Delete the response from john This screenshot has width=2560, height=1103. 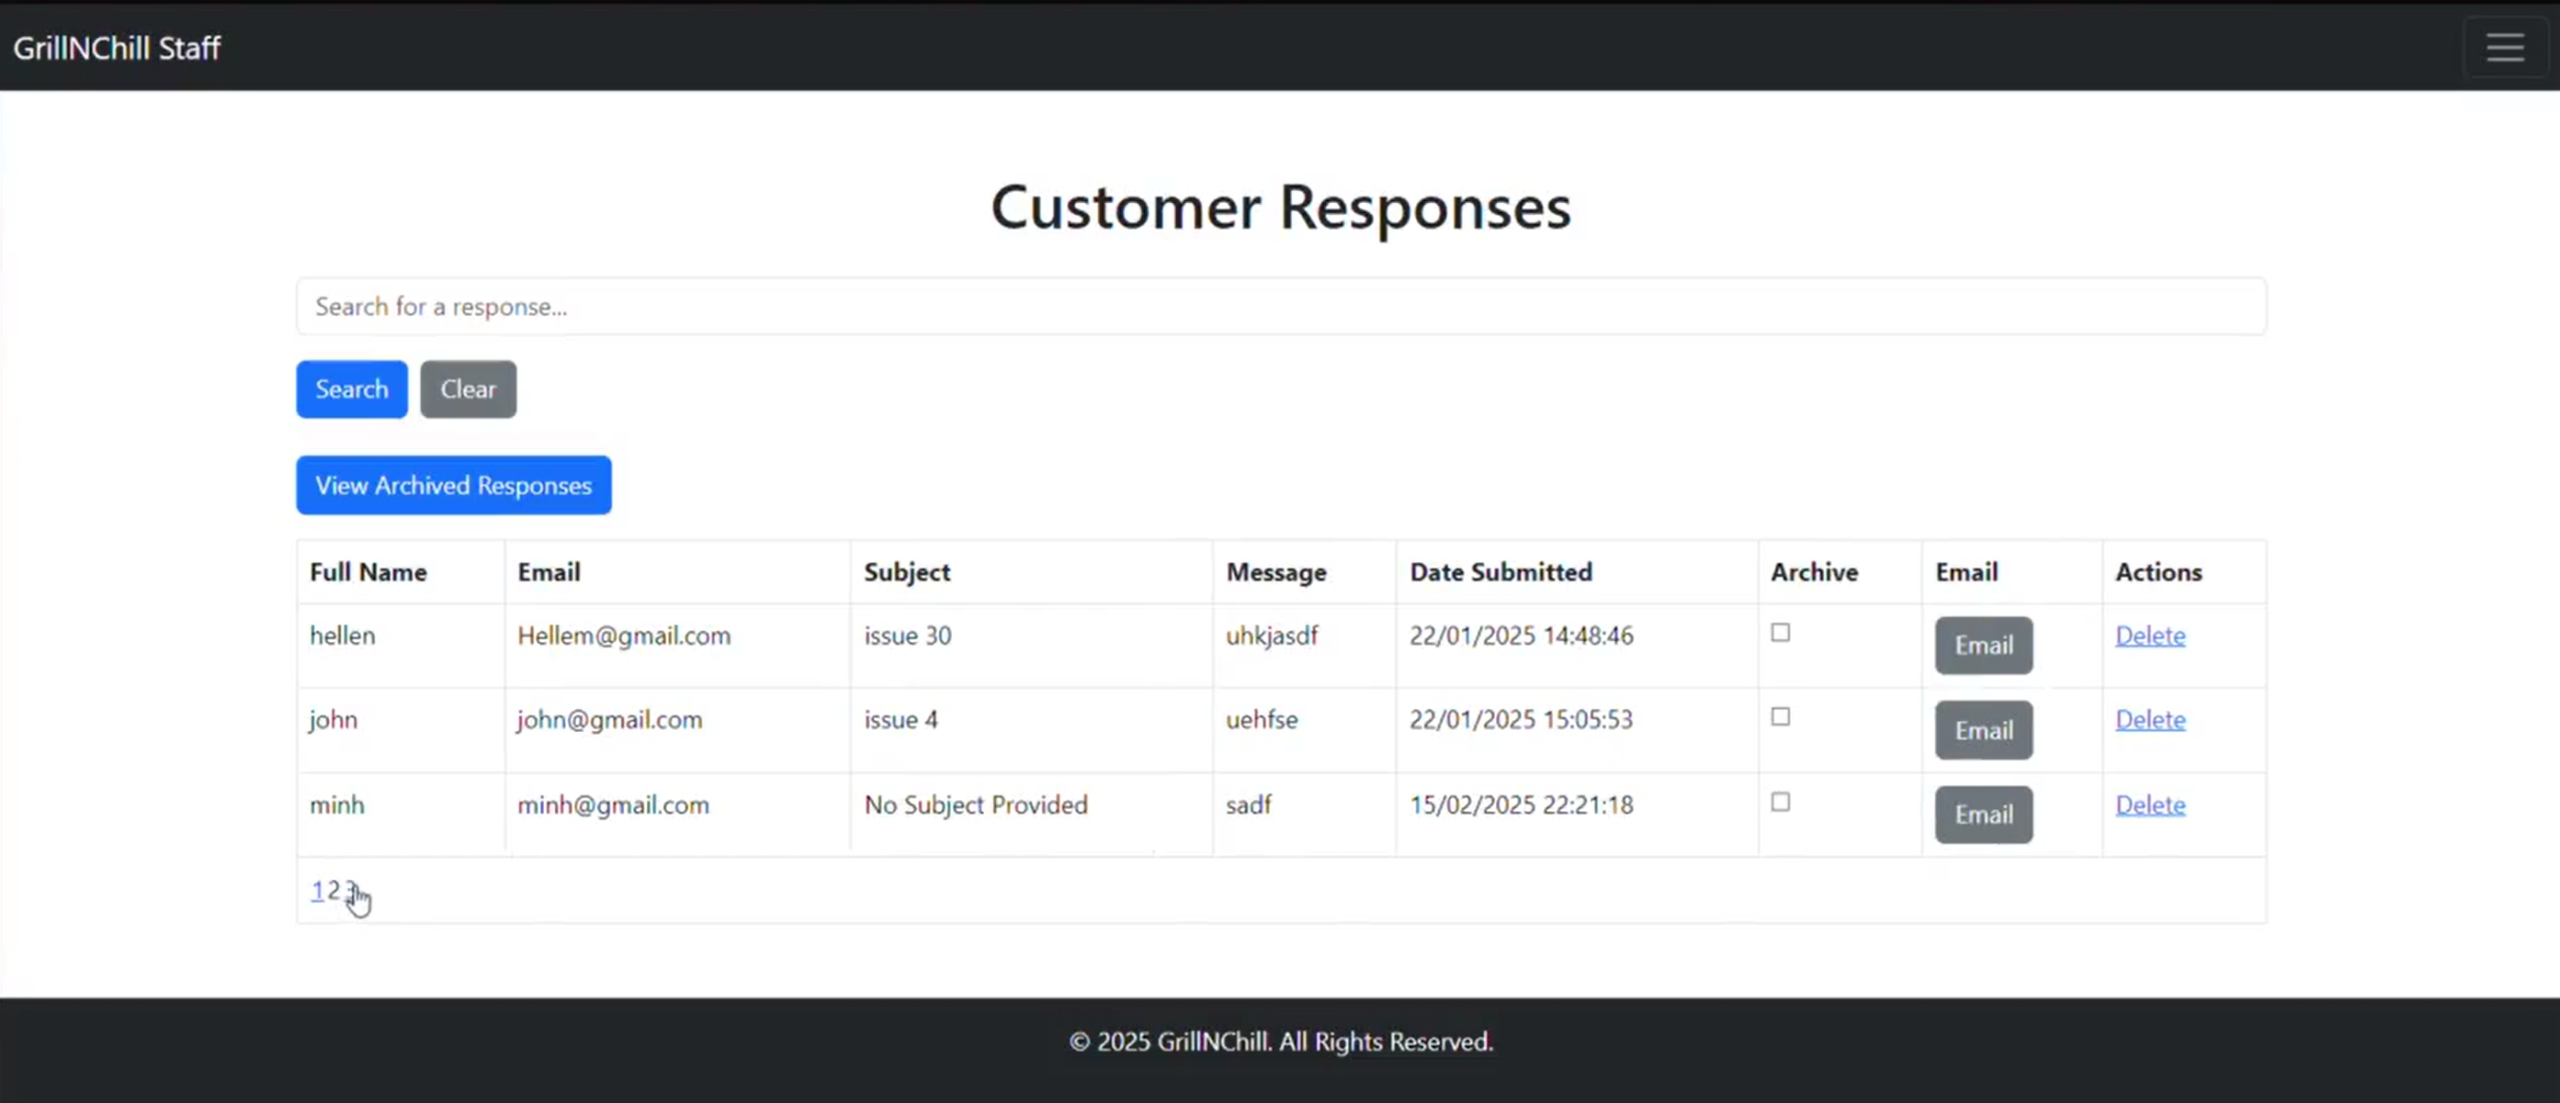coord(2150,720)
